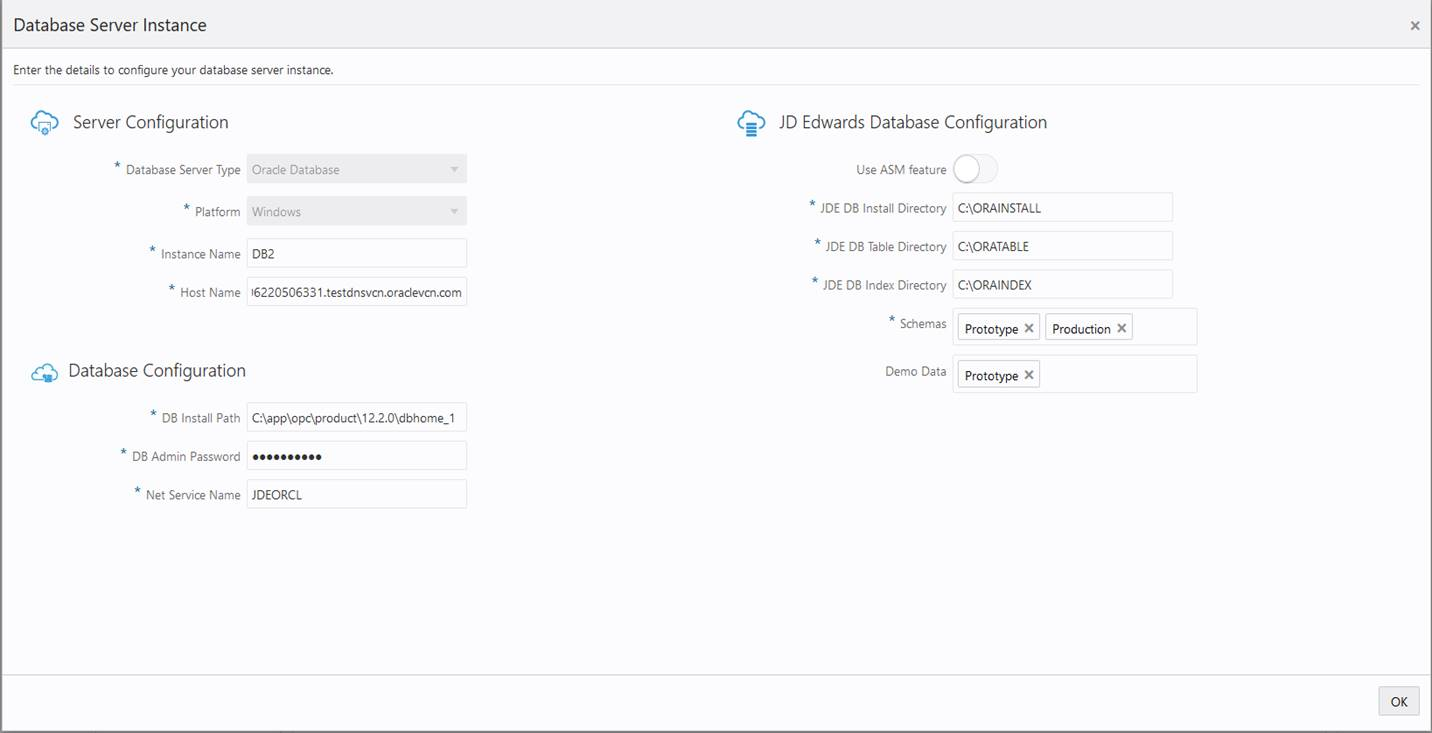Click the Instance Name field showing DB2
This screenshot has width=1432, height=733.
pos(356,252)
